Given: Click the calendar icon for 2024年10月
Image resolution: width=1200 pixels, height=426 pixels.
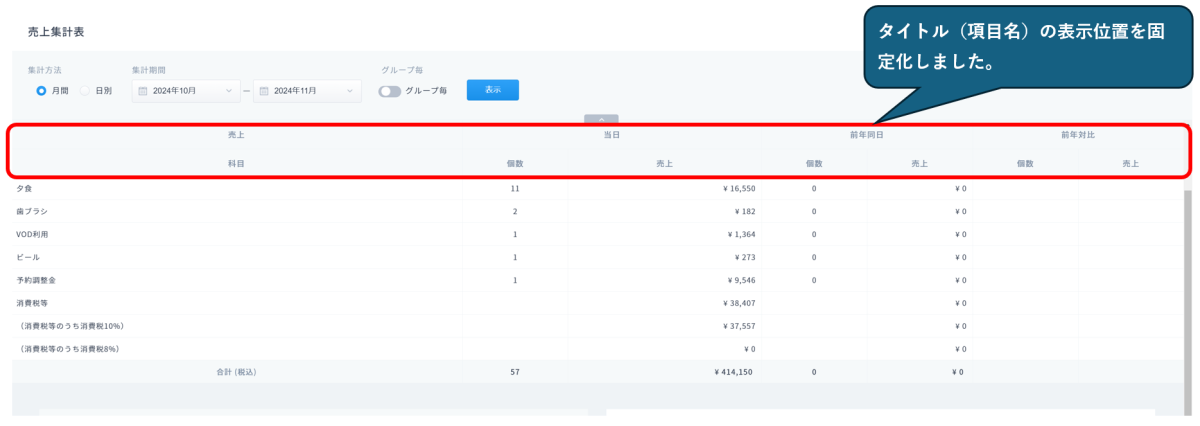Looking at the screenshot, I should pos(142,91).
